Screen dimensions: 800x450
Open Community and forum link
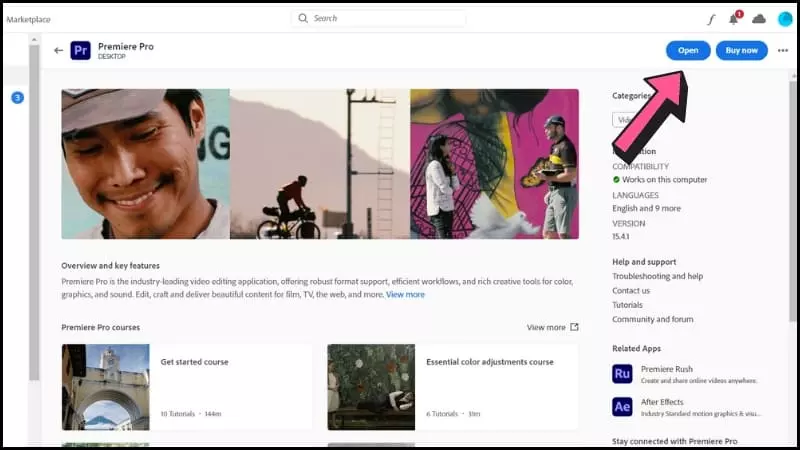[x=653, y=319]
